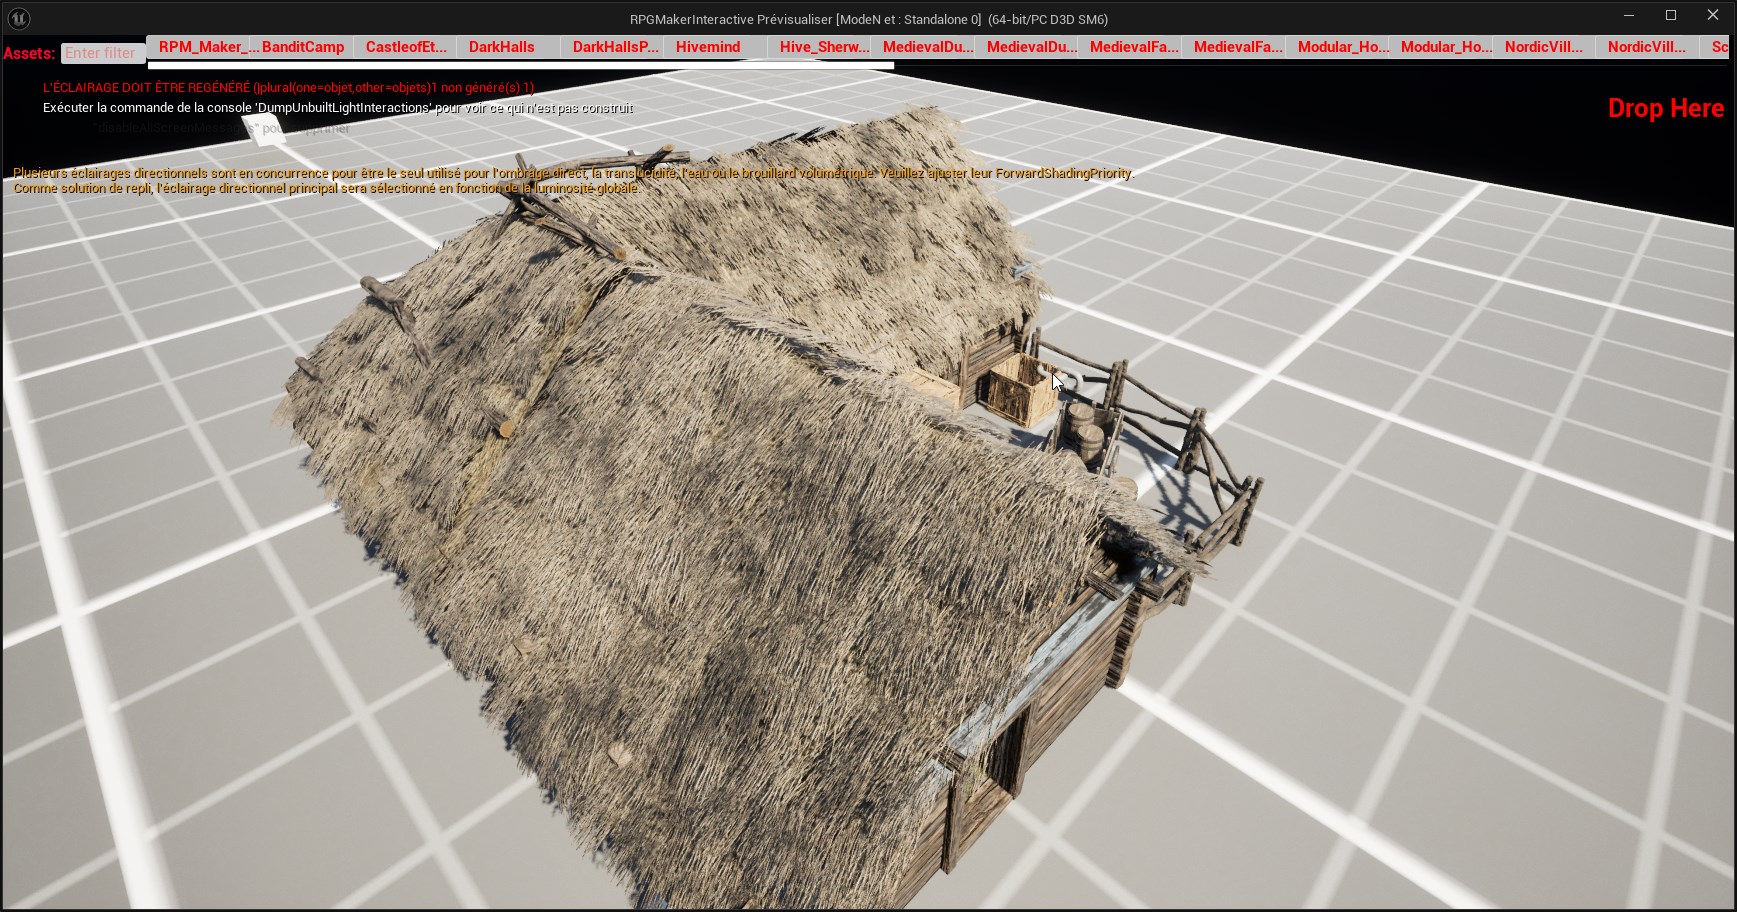
Task: Choose the first Modular_Ho... asset tab
Action: [x=1337, y=47]
